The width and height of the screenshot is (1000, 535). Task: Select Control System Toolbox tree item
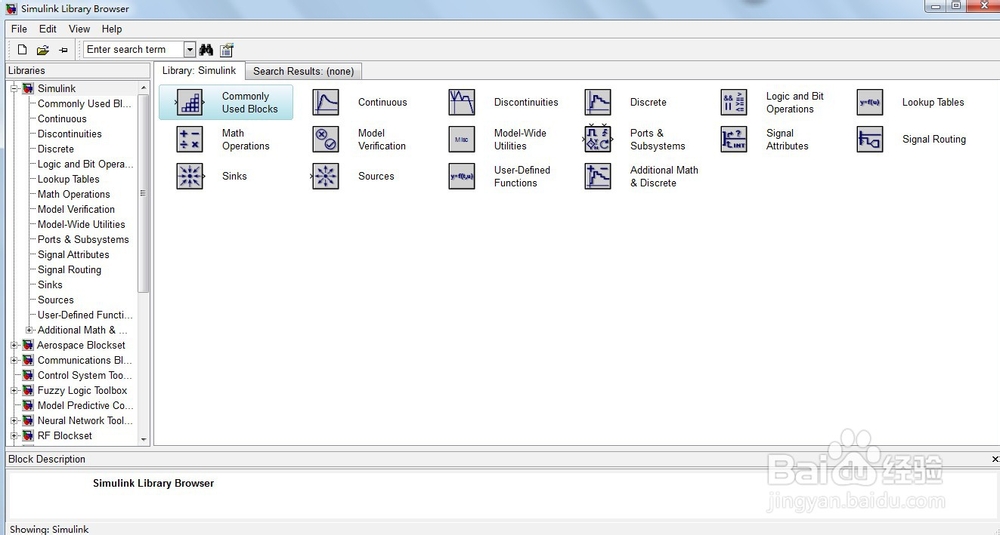tap(84, 375)
